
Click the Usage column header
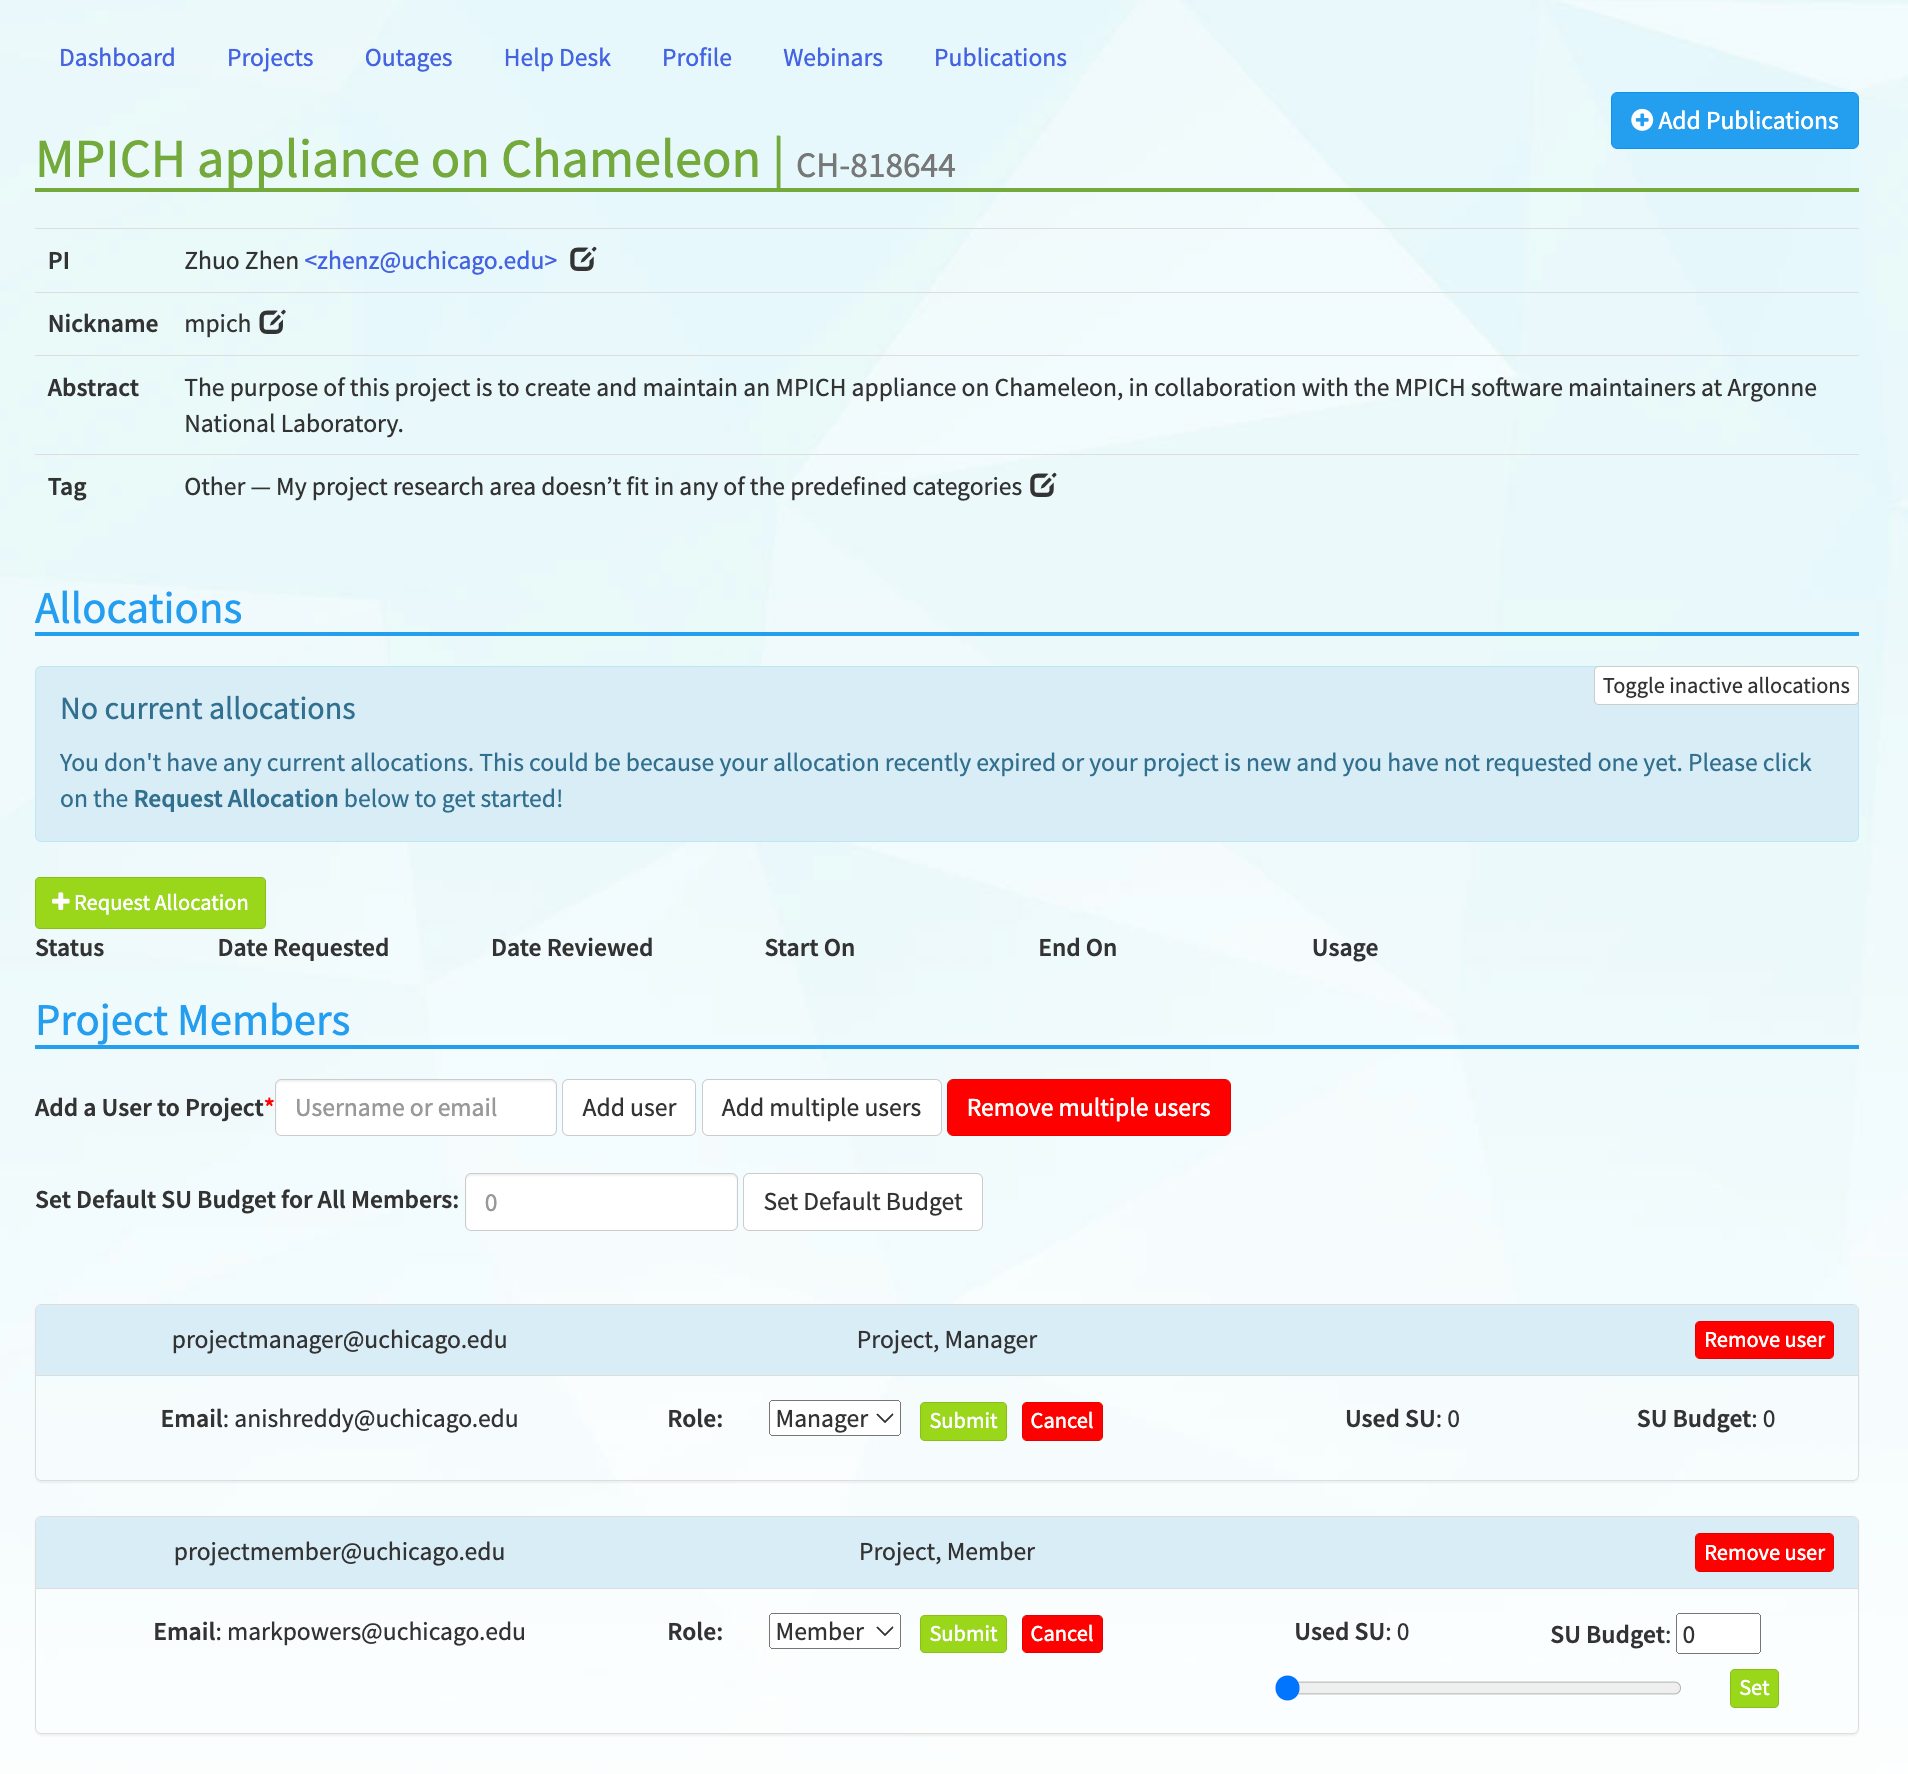(1345, 948)
